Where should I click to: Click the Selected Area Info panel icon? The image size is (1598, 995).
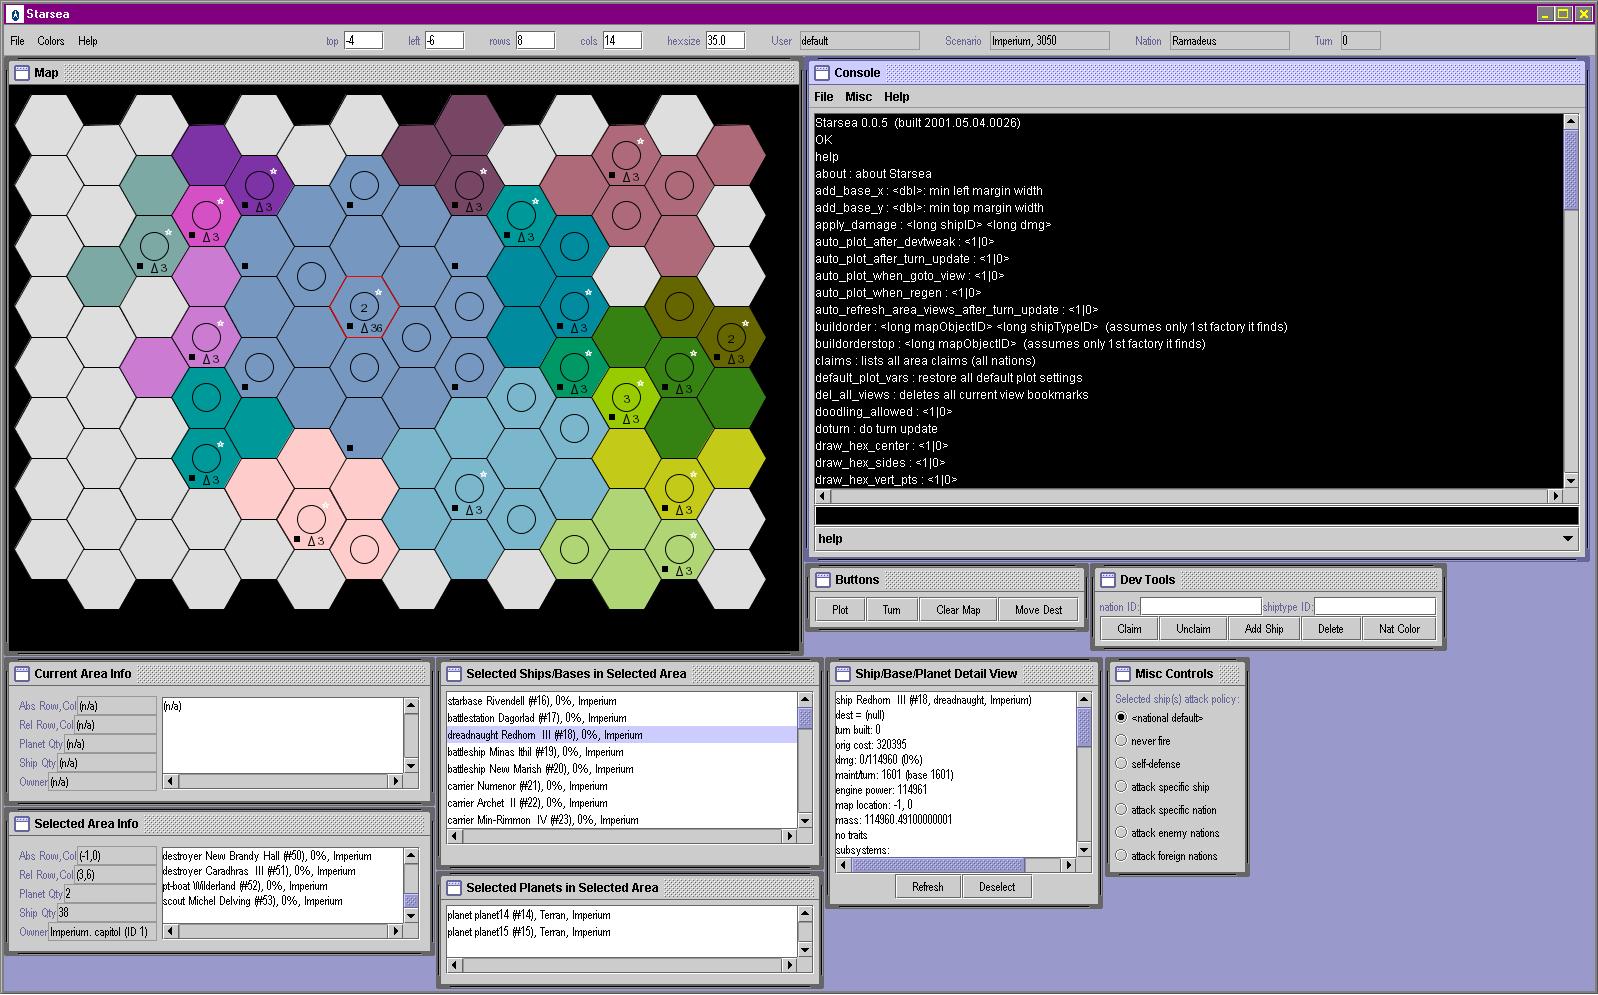click(22, 824)
